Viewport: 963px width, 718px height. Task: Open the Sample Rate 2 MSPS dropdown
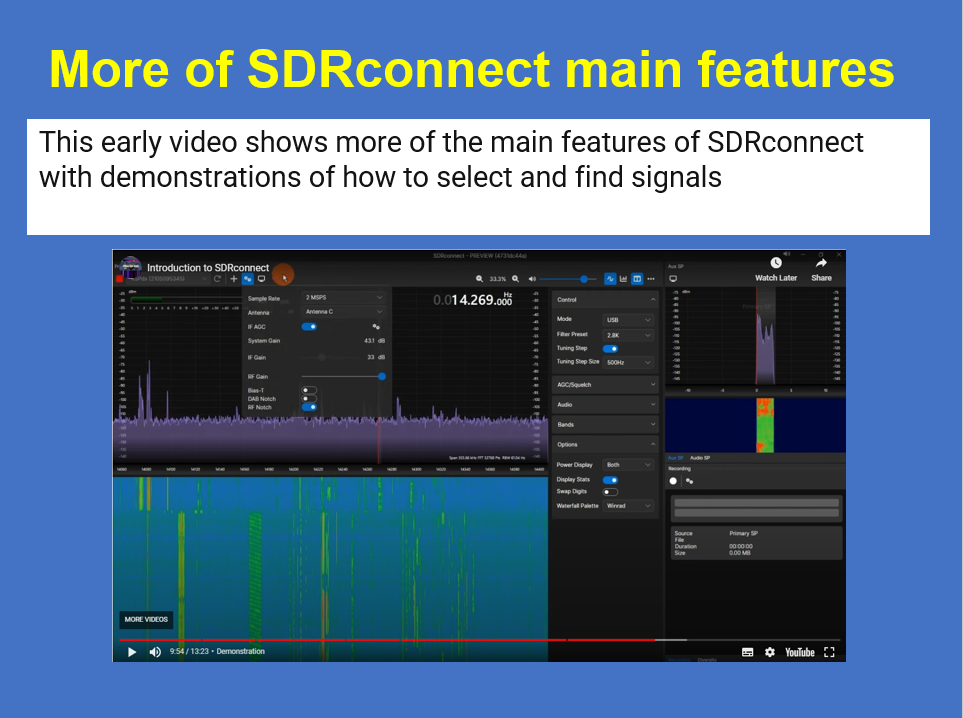pyautogui.click(x=344, y=297)
